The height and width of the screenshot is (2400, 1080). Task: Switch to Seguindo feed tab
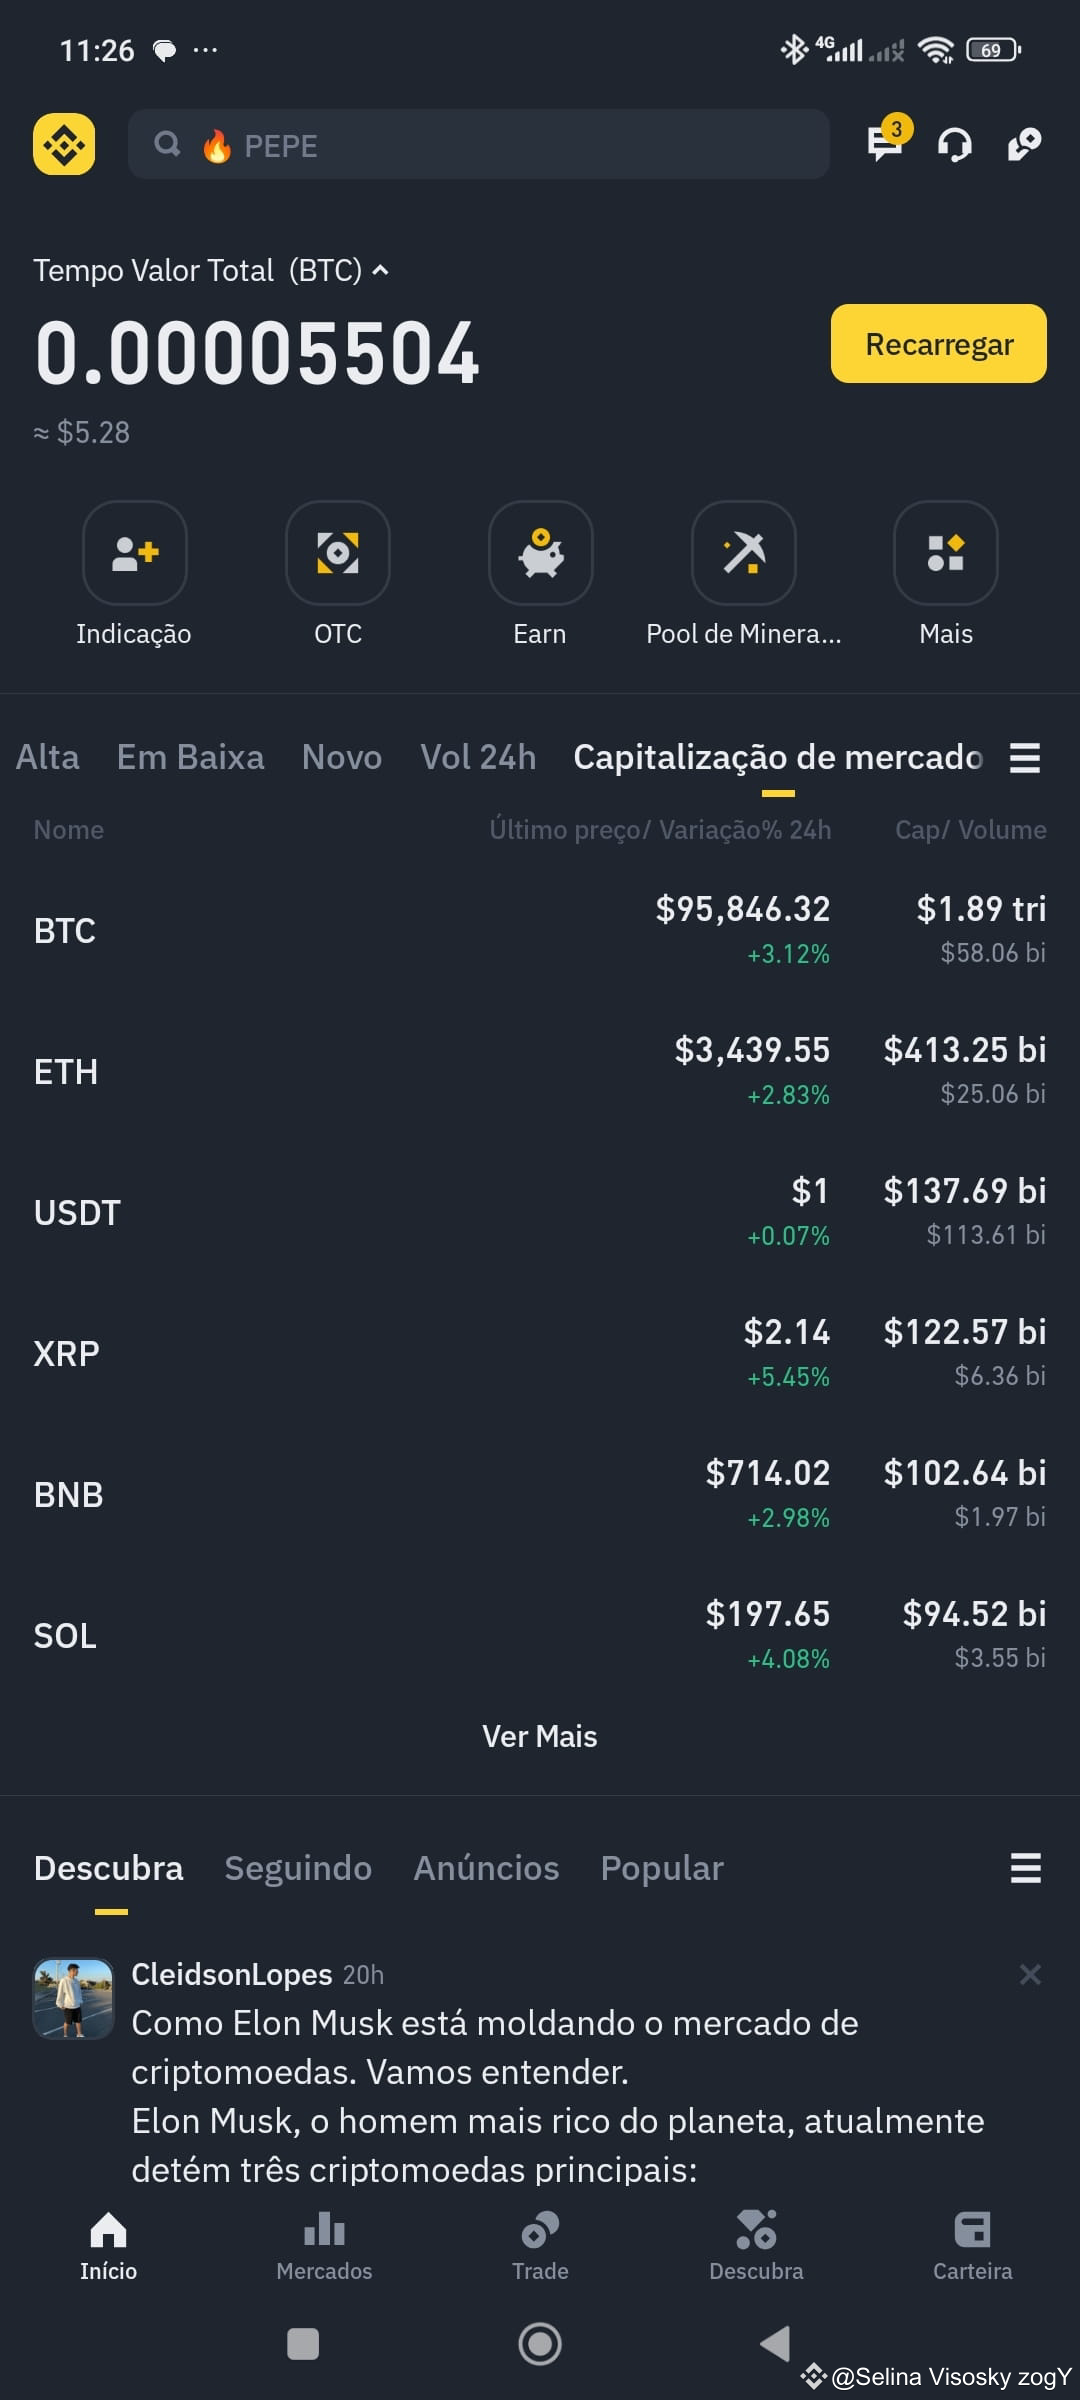(x=298, y=1868)
